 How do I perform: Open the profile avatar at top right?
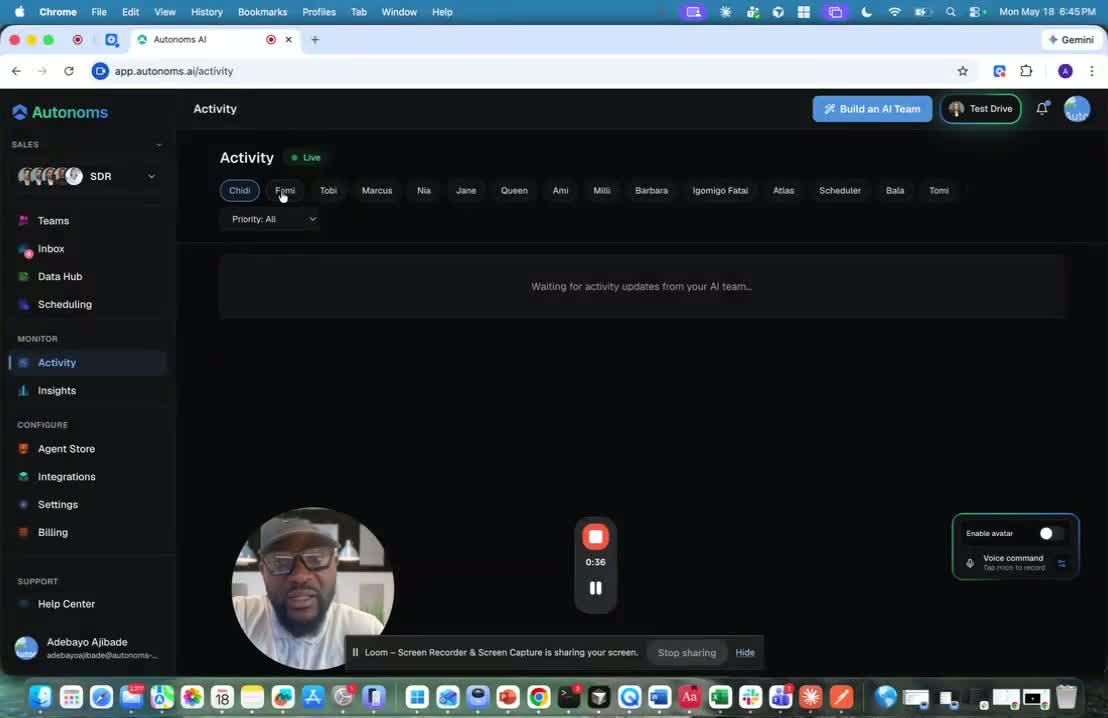point(1077,109)
